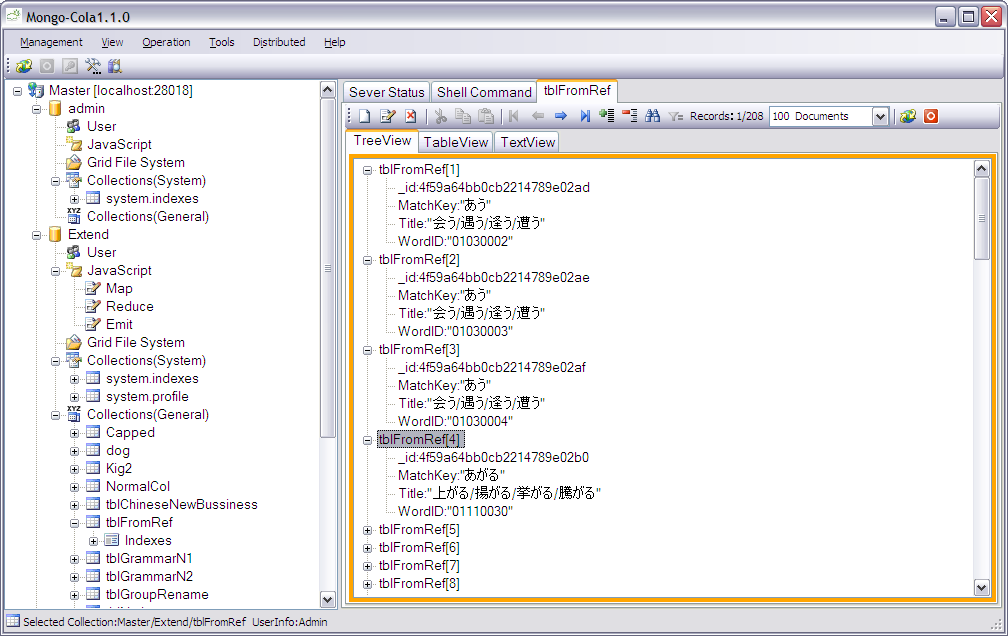Open the documents-per-page dropdown

880,116
